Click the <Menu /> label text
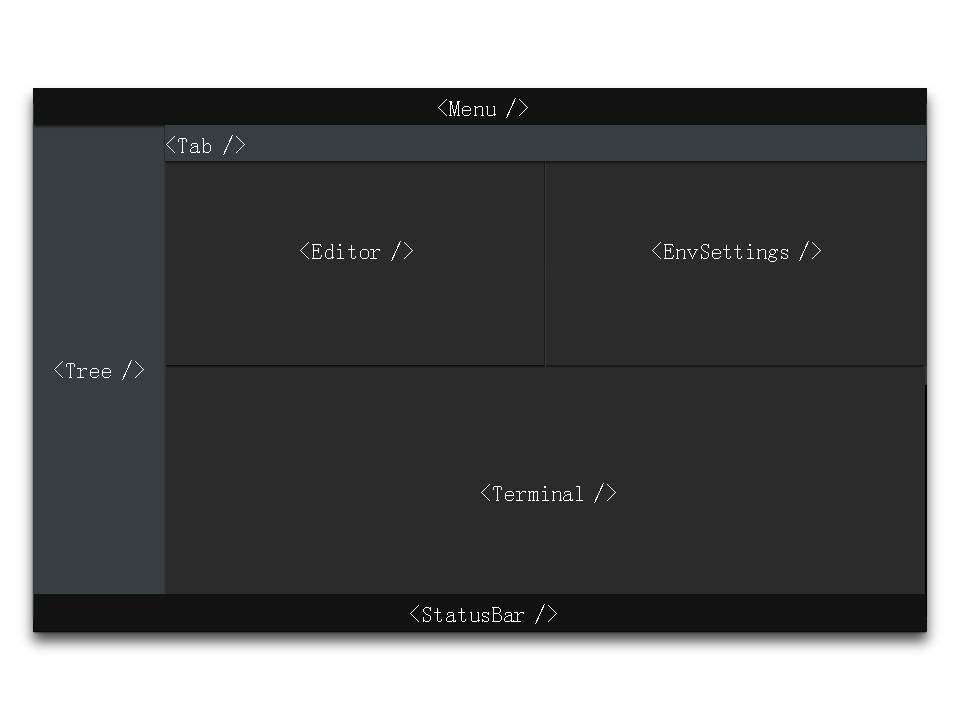Image resolution: width=960 pixels, height=720 pixels. pyautogui.click(x=482, y=109)
